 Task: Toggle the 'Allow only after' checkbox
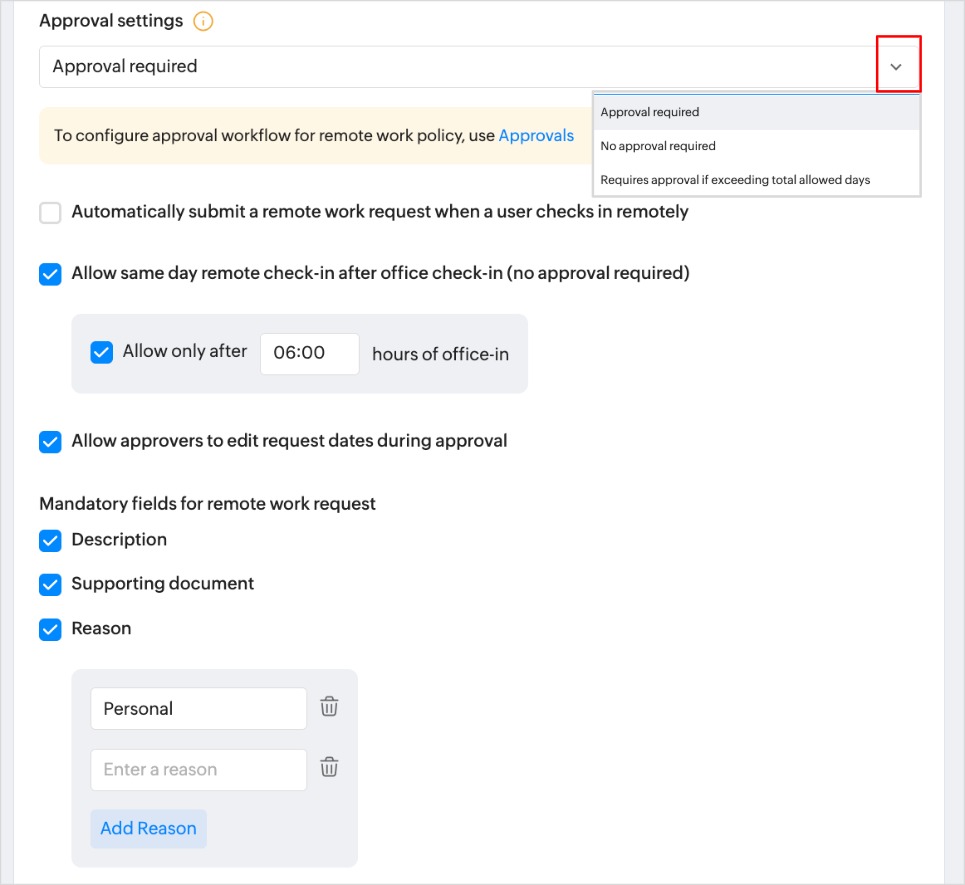pyautogui.click(x=102, y=352)
